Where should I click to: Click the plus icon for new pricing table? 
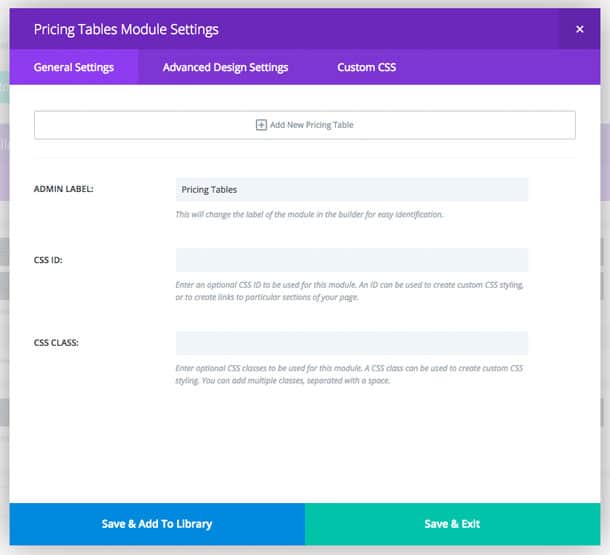[262, 125]
